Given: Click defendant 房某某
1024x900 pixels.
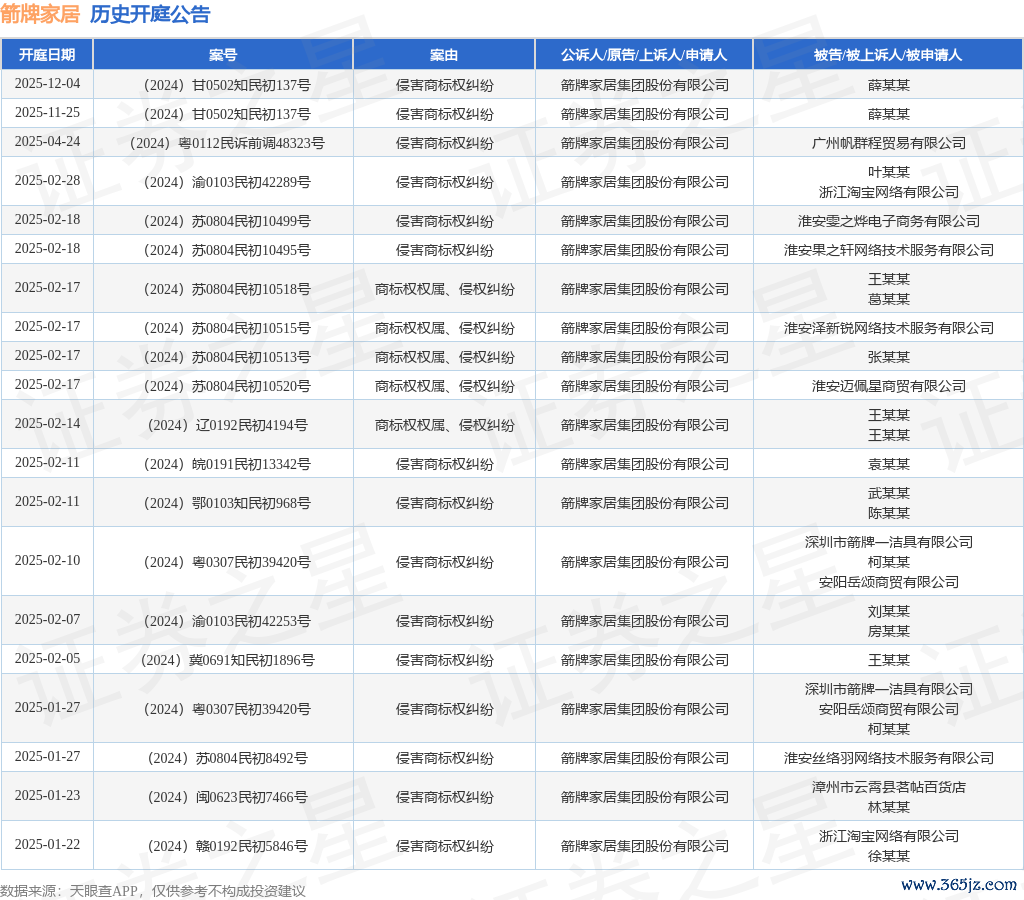Looking at the screenshot, I should click(x=888, y=631).
